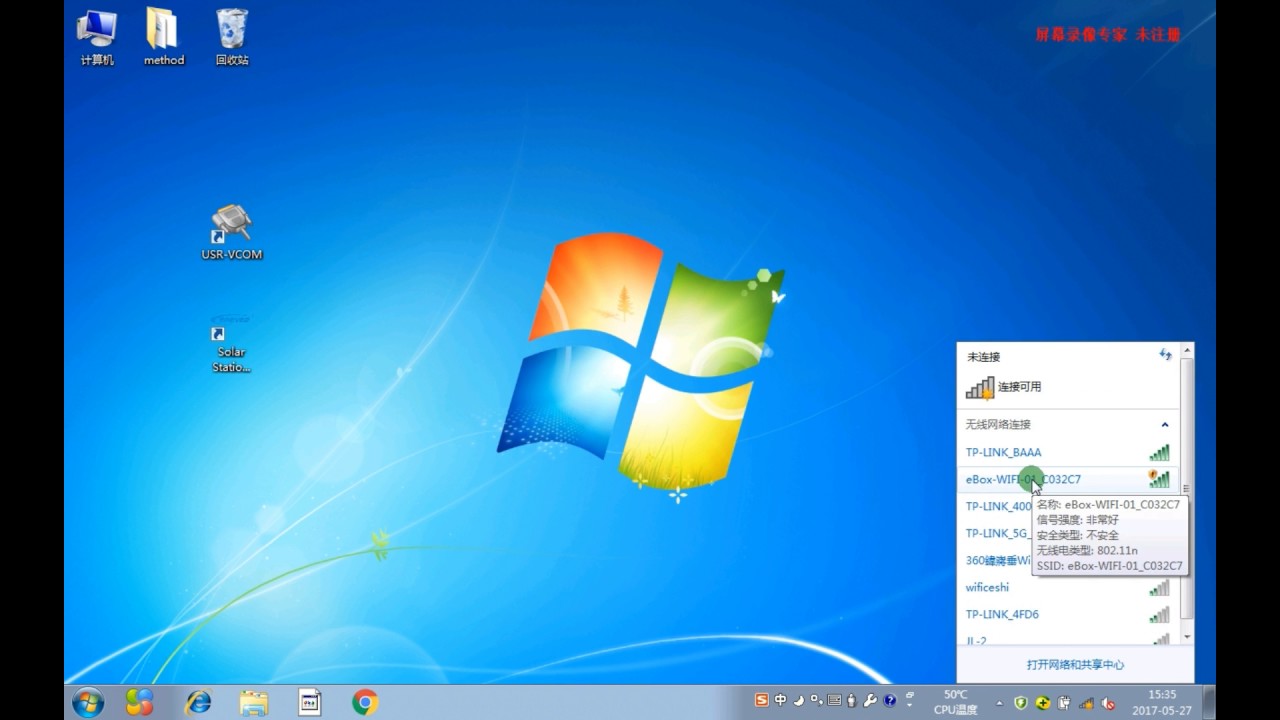Show hidden tray icons arrow
The width and height of the screenshot is (1280, 720).
(x=998, y=702)
